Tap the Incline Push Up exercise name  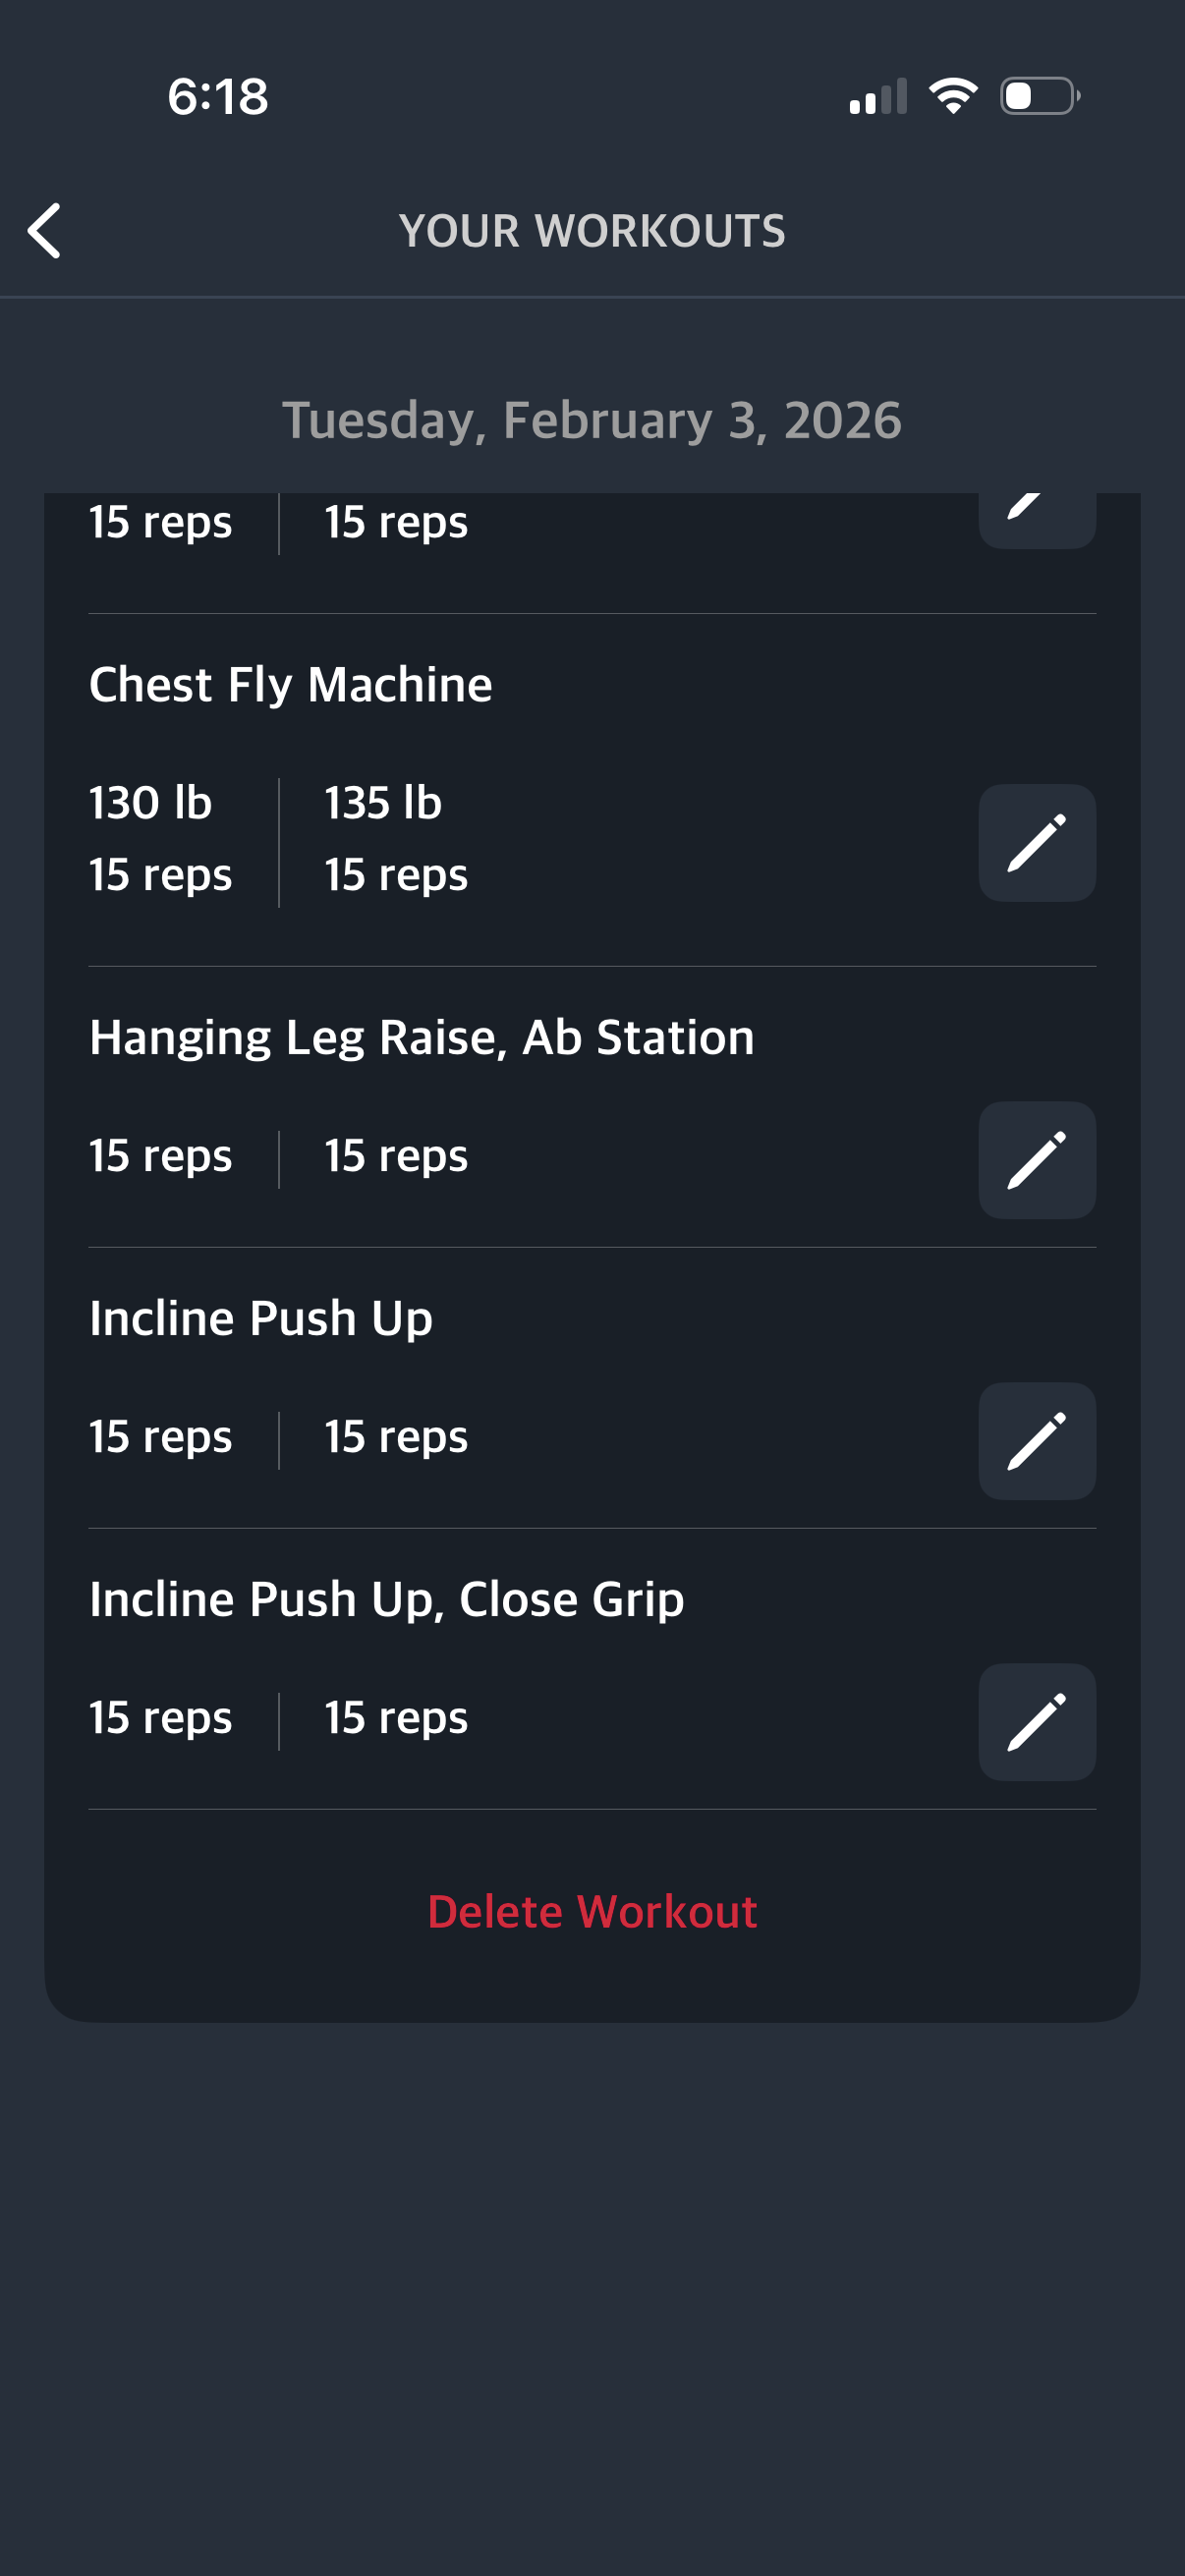[x=261, y=1319]
